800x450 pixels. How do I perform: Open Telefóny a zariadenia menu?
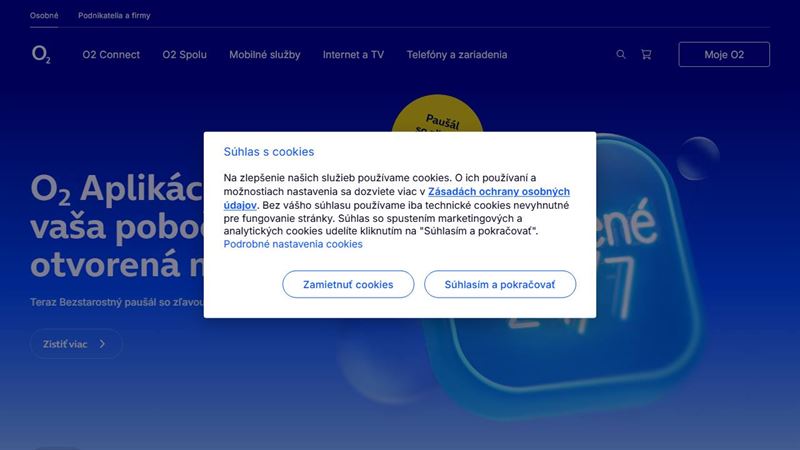[457, 55]
